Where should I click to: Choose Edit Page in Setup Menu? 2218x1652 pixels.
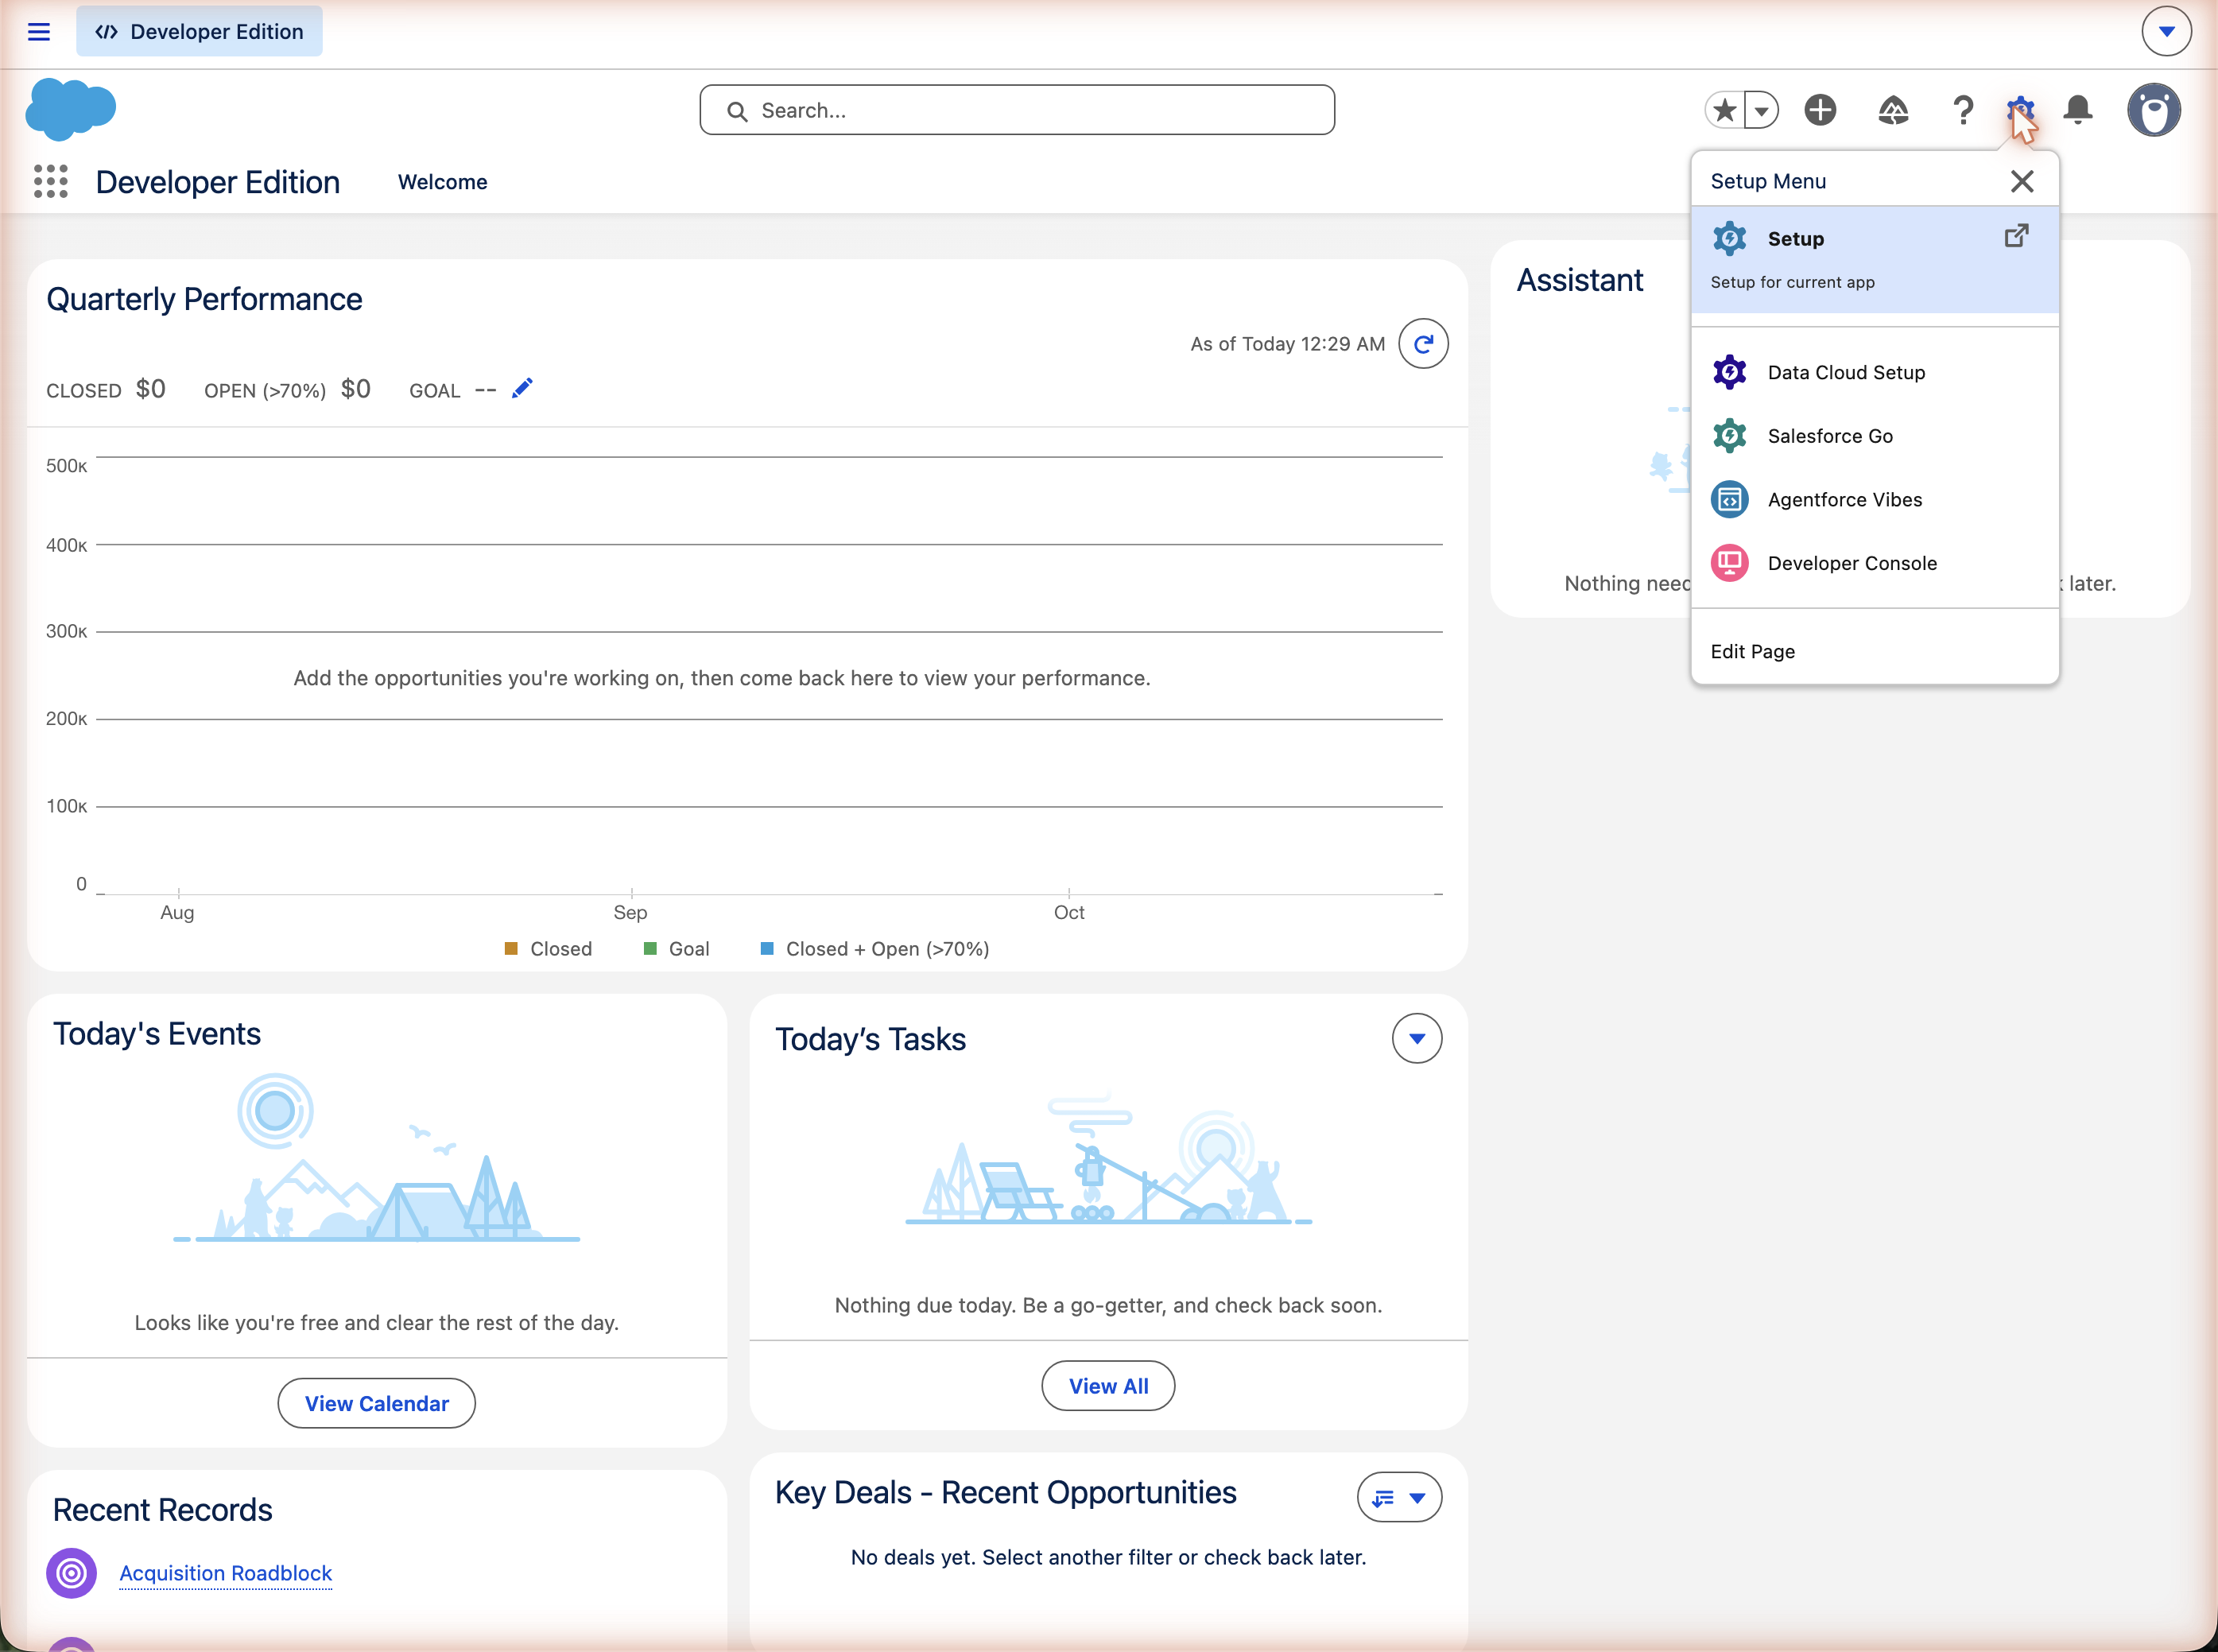click(x=1874, y=652)
